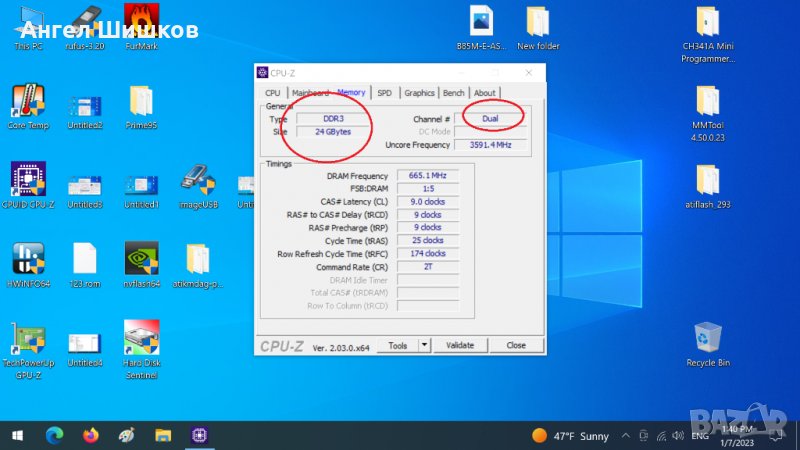This screenshot has width=800, height=450.
Task: Open the Graphics tab in CPU-Z
Action: pyautogui.click(x=419, y=93)
